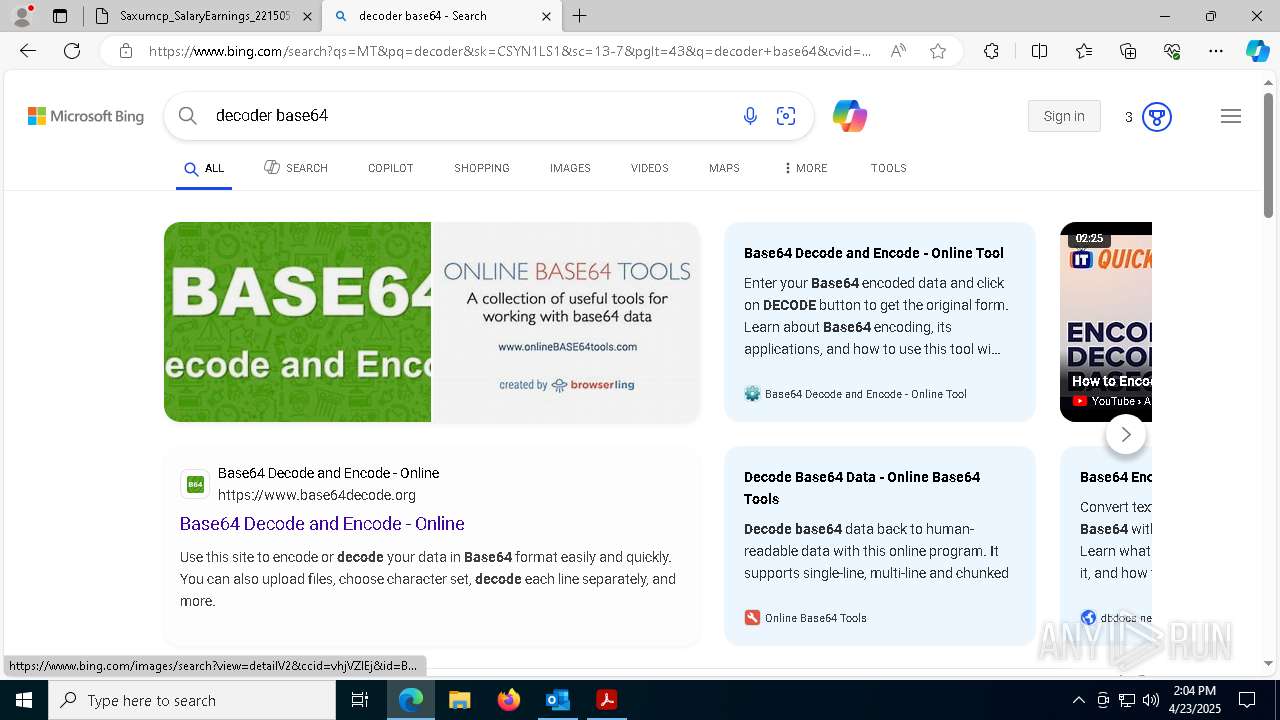Open Bing hamburger settings menu

coord(1231,116)
